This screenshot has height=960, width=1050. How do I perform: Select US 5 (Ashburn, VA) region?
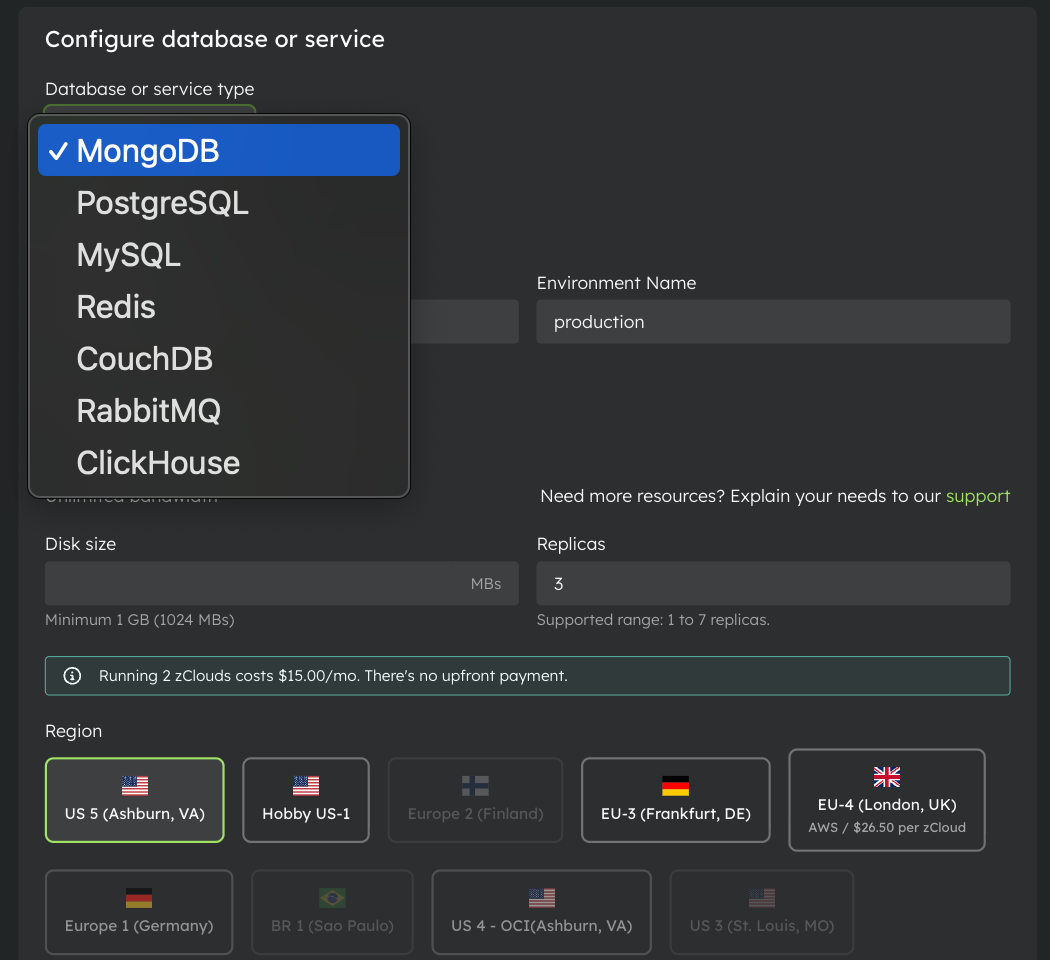pyautogui.click(x=135, y=800)
